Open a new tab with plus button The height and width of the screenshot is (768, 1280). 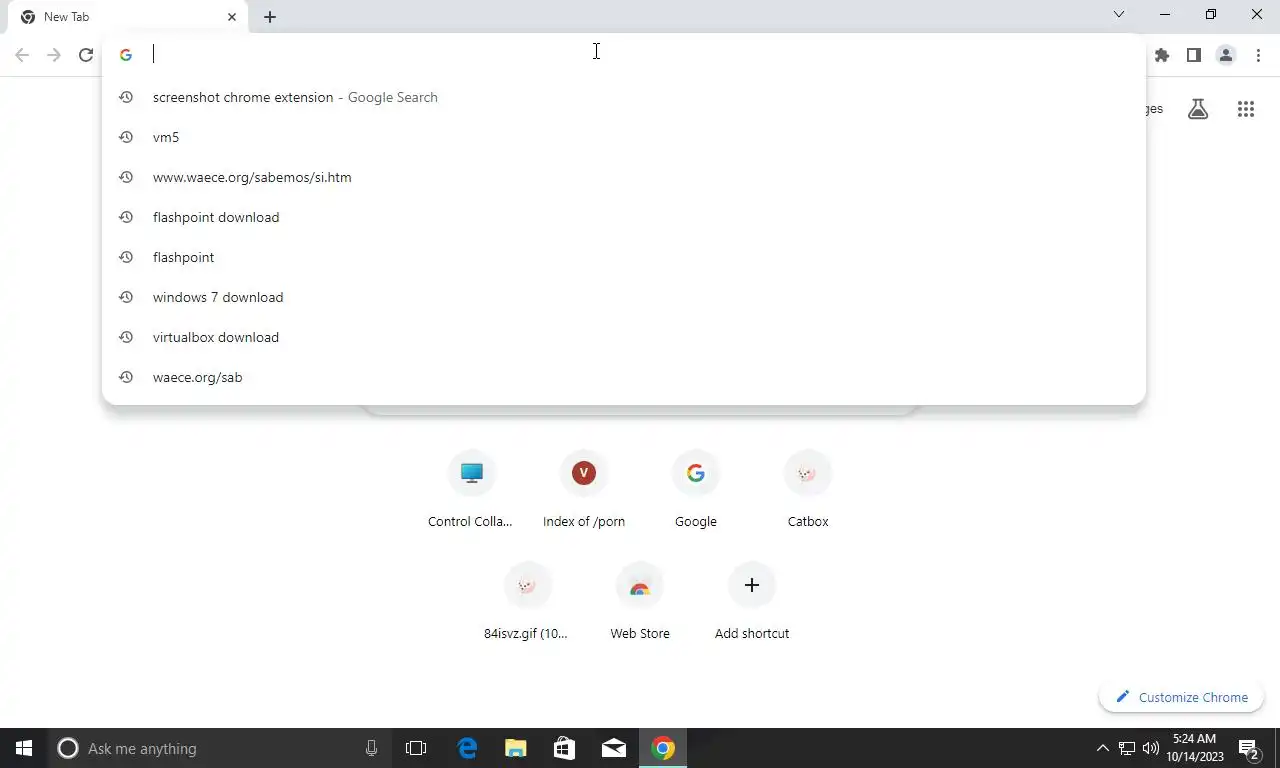(270, 17)
